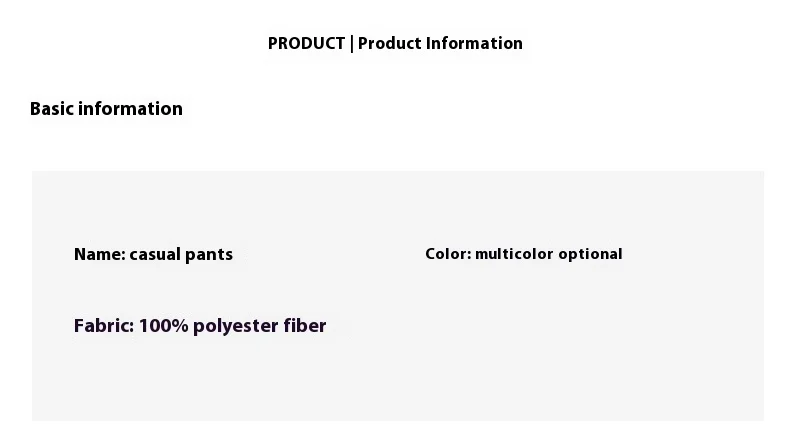The image size is (790, 441).
Task: Click the Name: label
Action: pyautogui.click(x=99, y=254)
